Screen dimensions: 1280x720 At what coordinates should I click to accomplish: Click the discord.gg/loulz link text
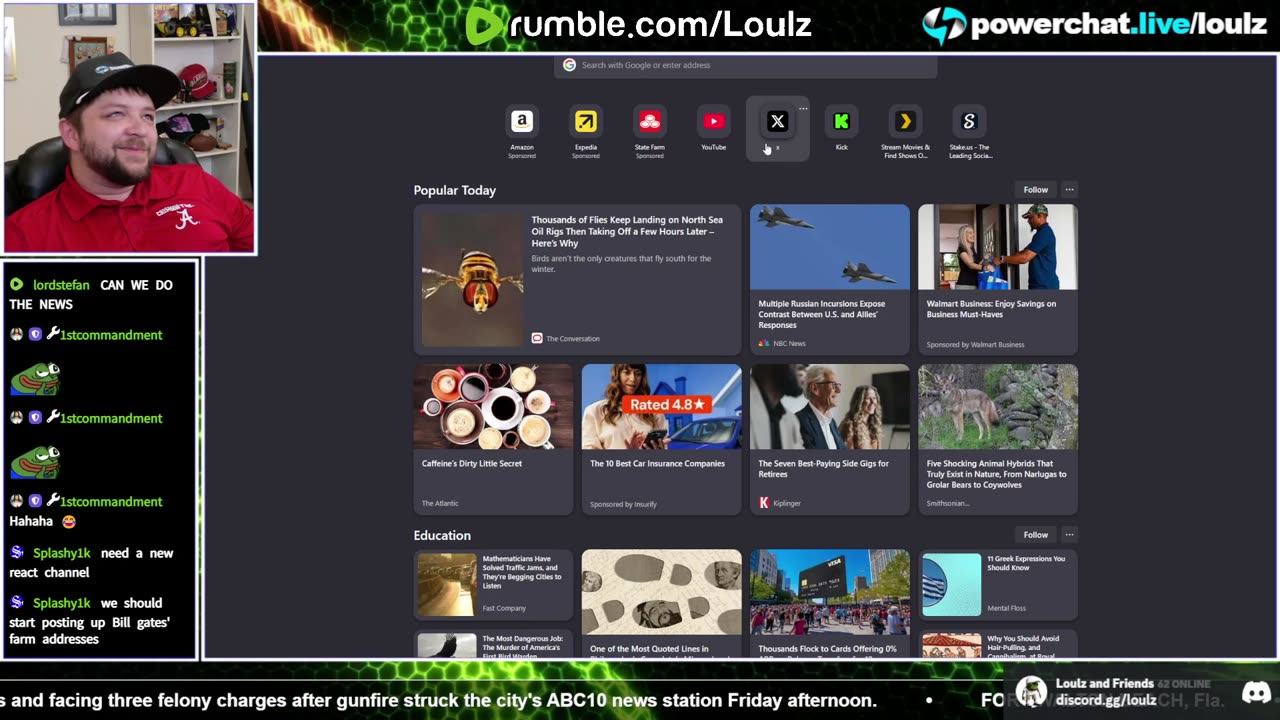[1106, 700]
